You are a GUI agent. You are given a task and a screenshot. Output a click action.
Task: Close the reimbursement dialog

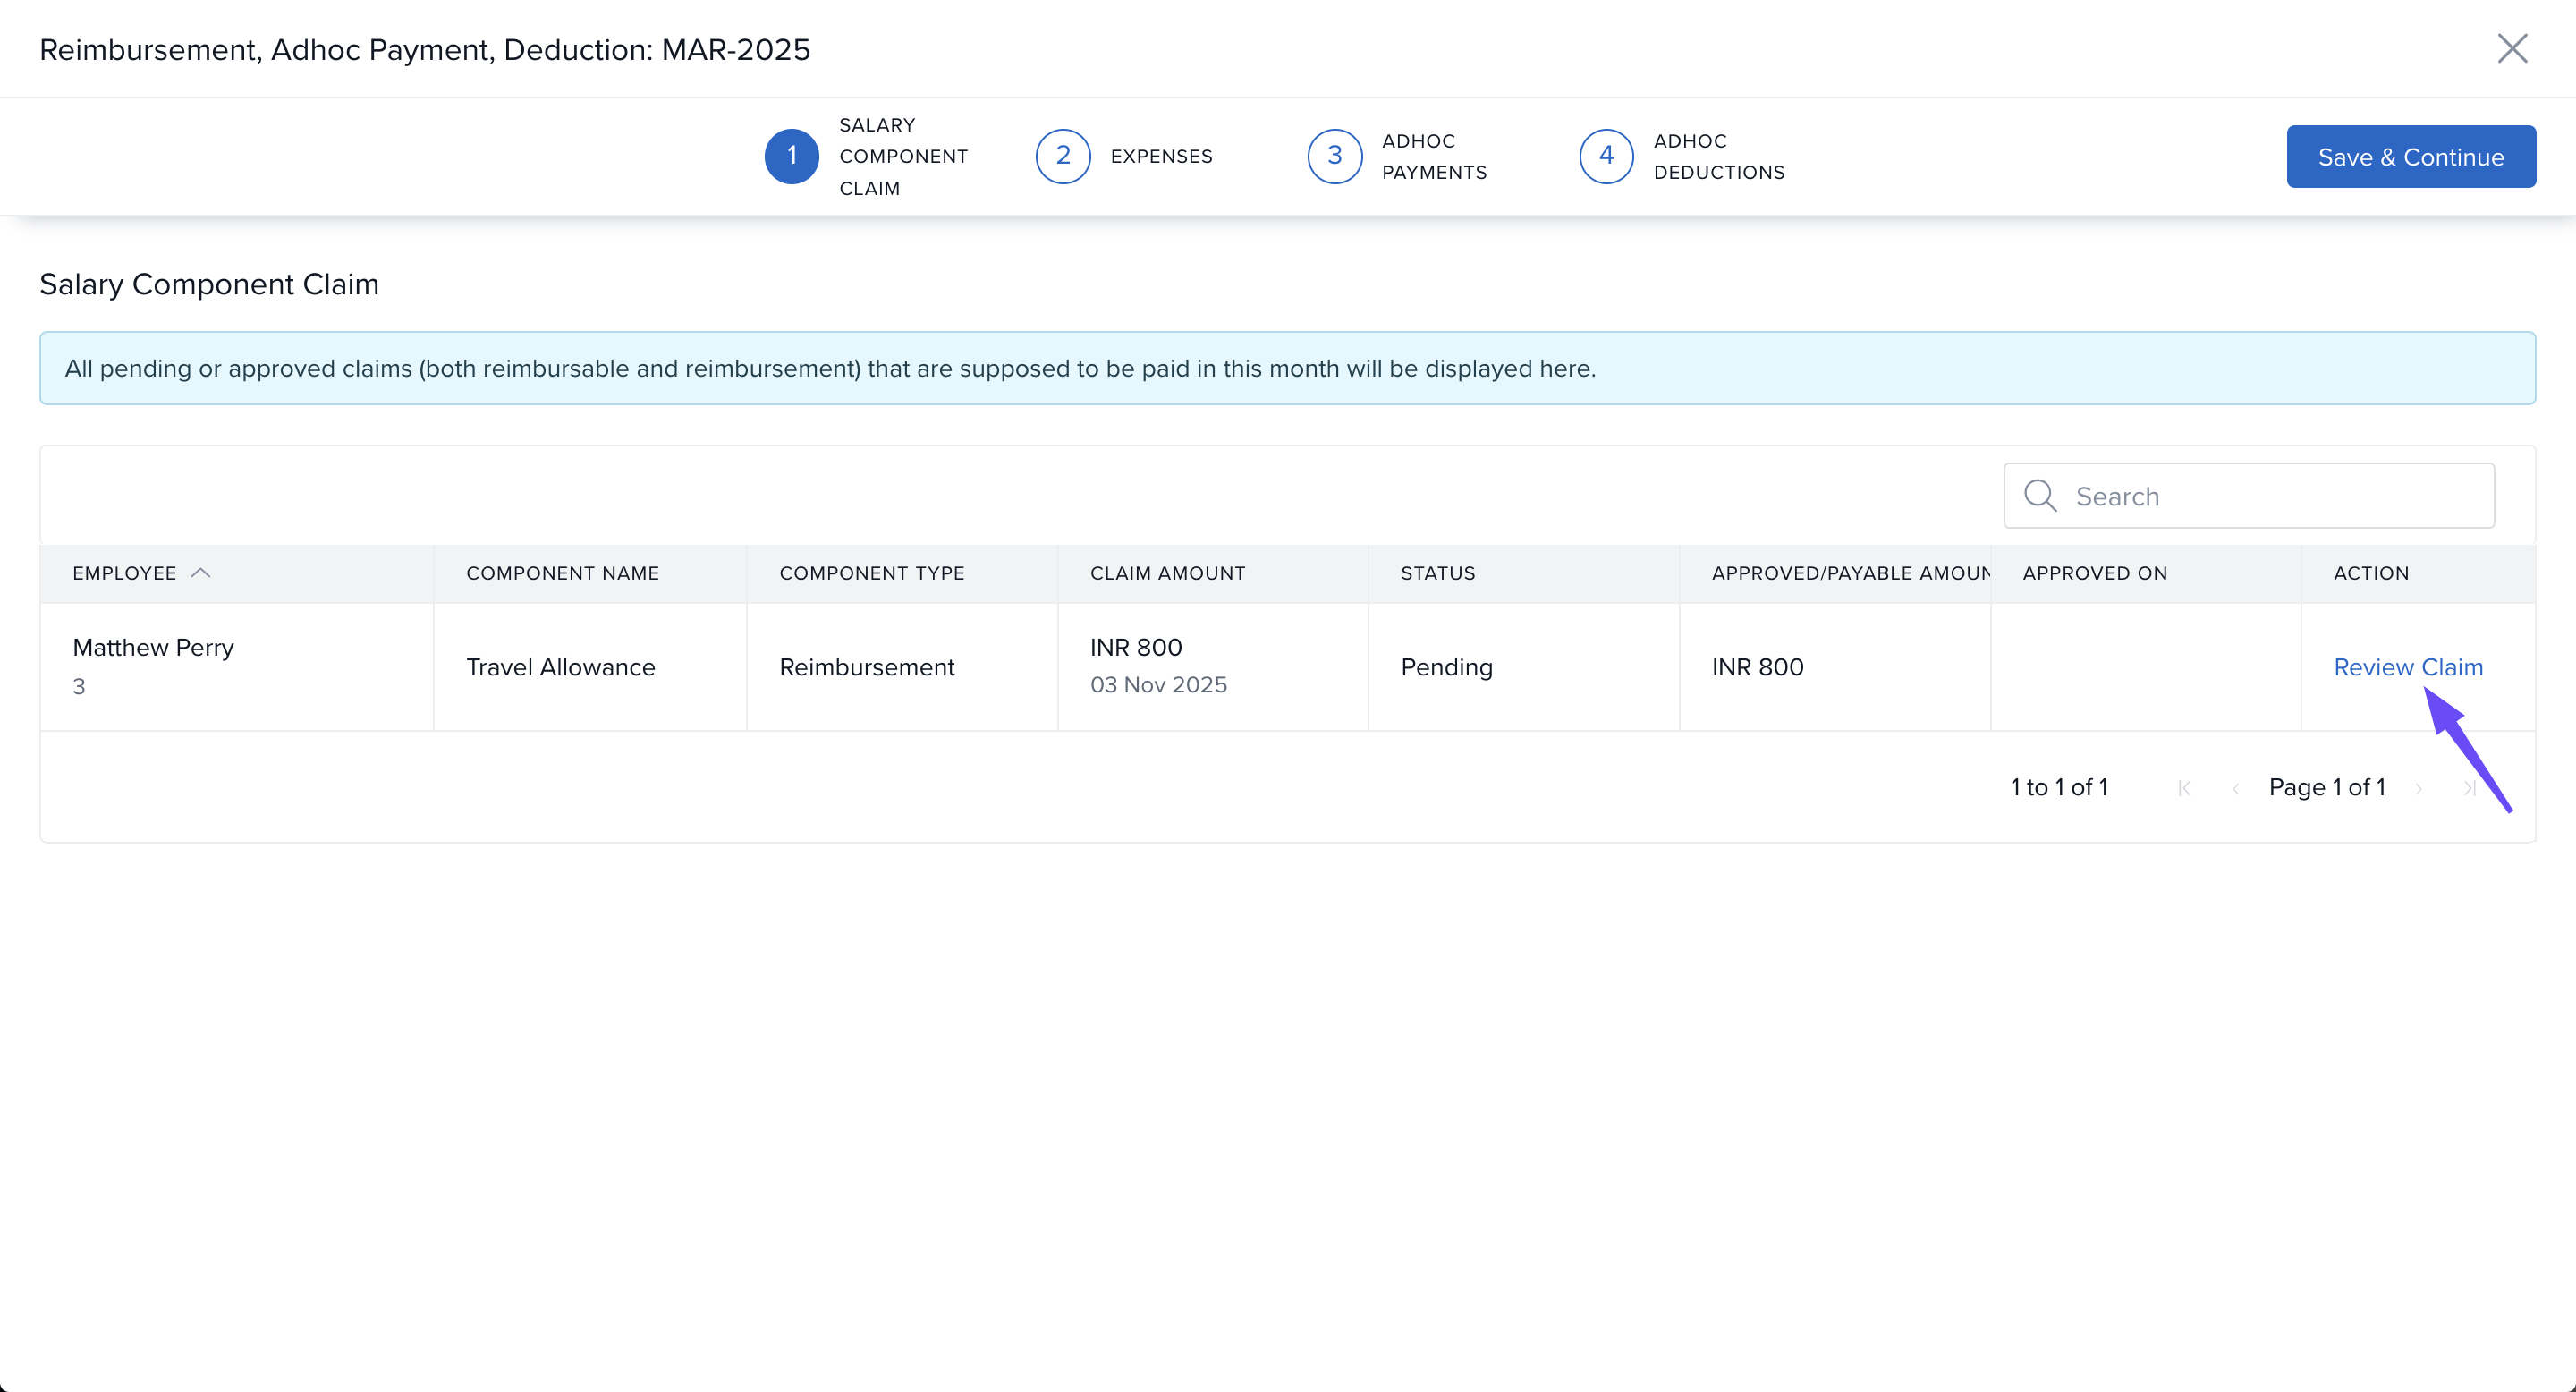click(2511, 48)
